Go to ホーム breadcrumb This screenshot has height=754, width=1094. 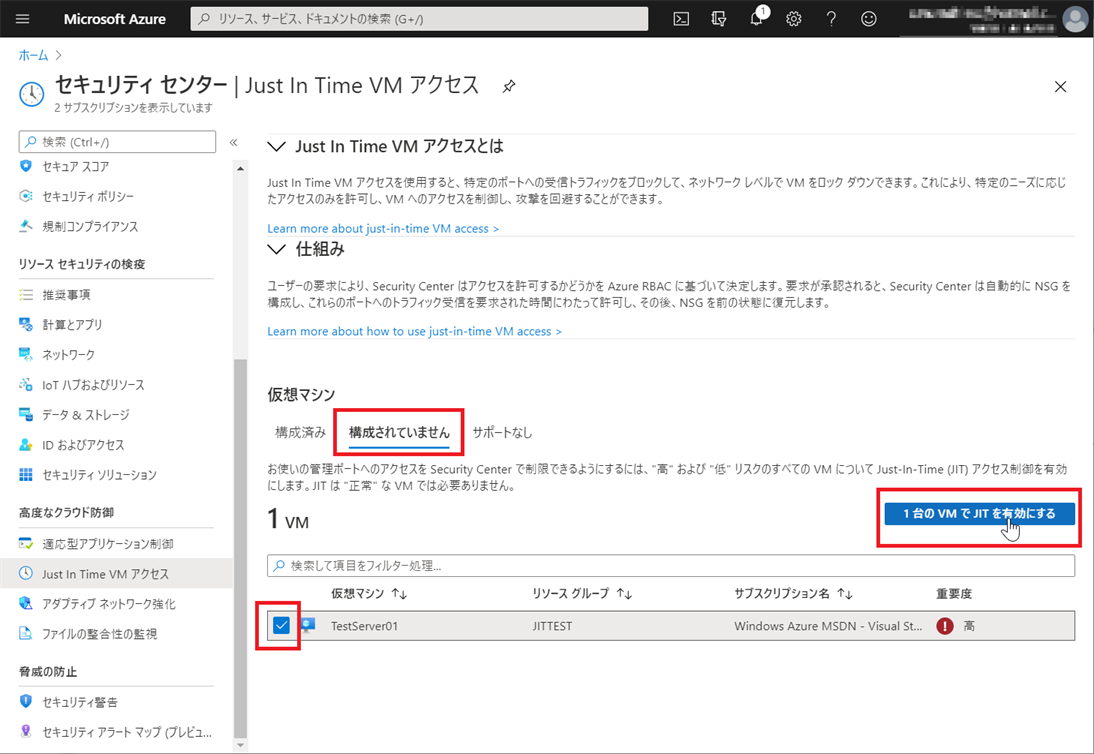(33, 55)
